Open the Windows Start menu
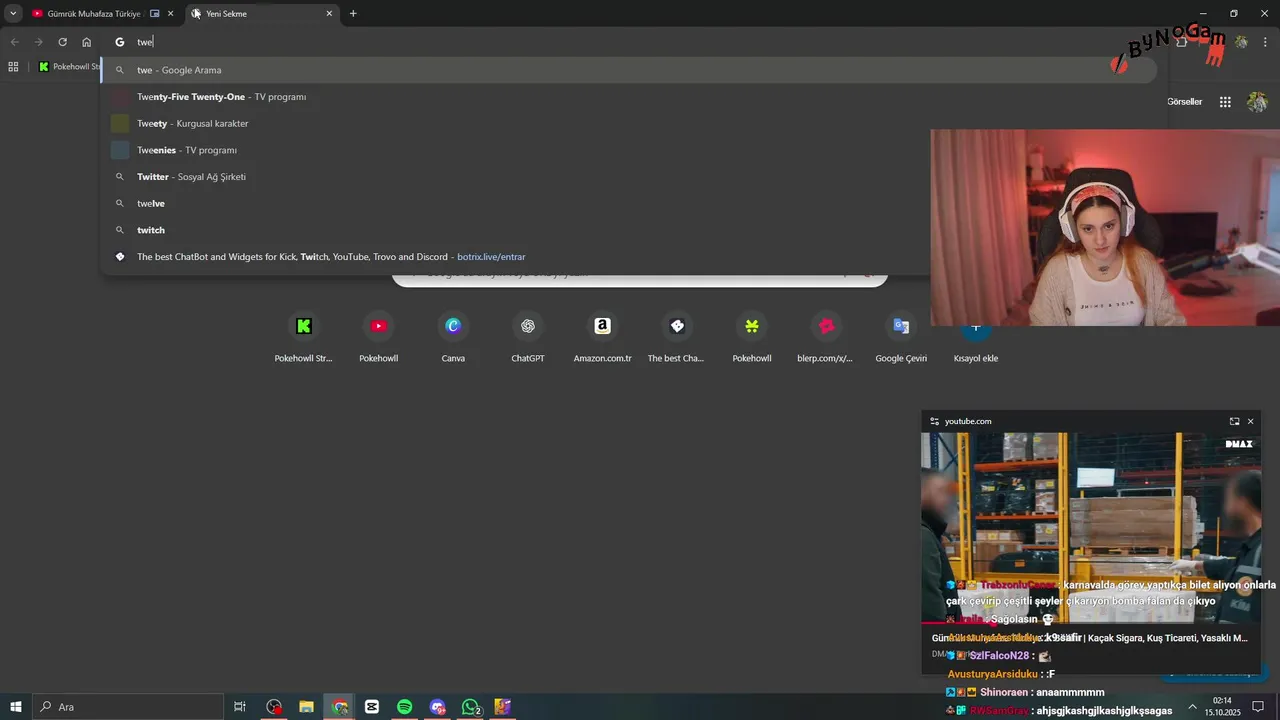Viewport: 1280px width, 720px height. (x=16, y=707)
